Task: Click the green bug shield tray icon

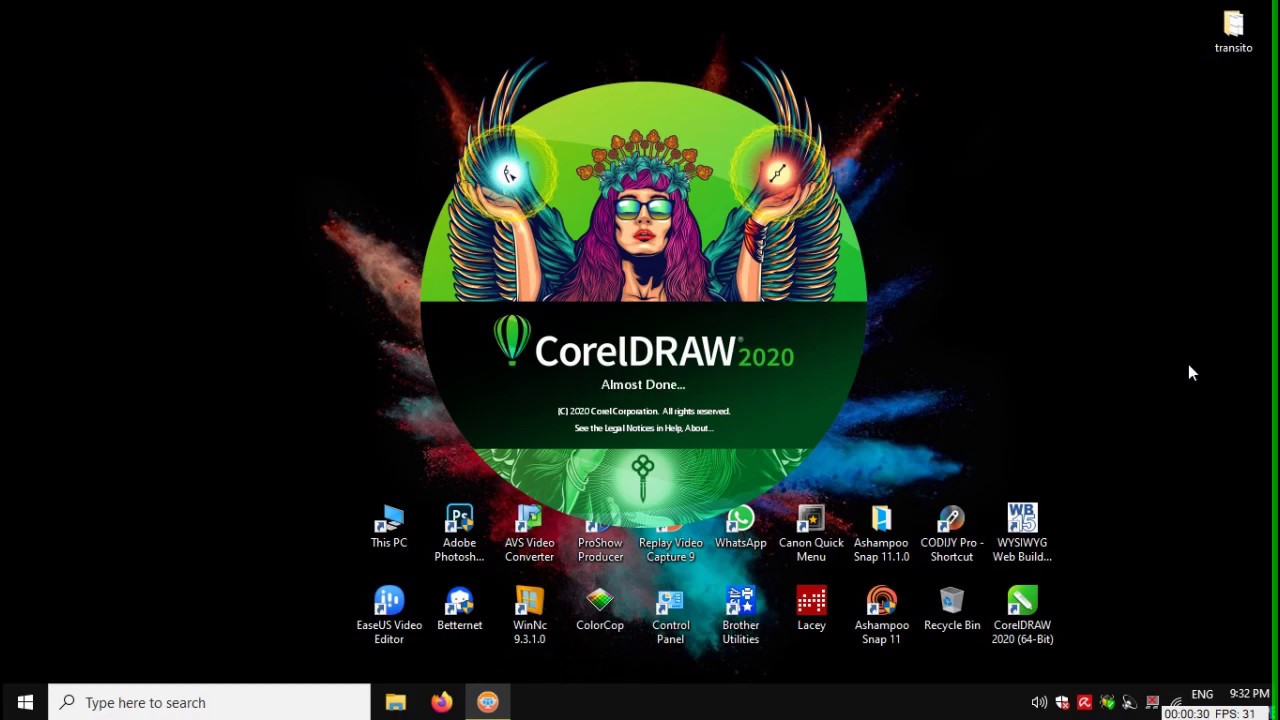Action: (x=1107, y=702)
